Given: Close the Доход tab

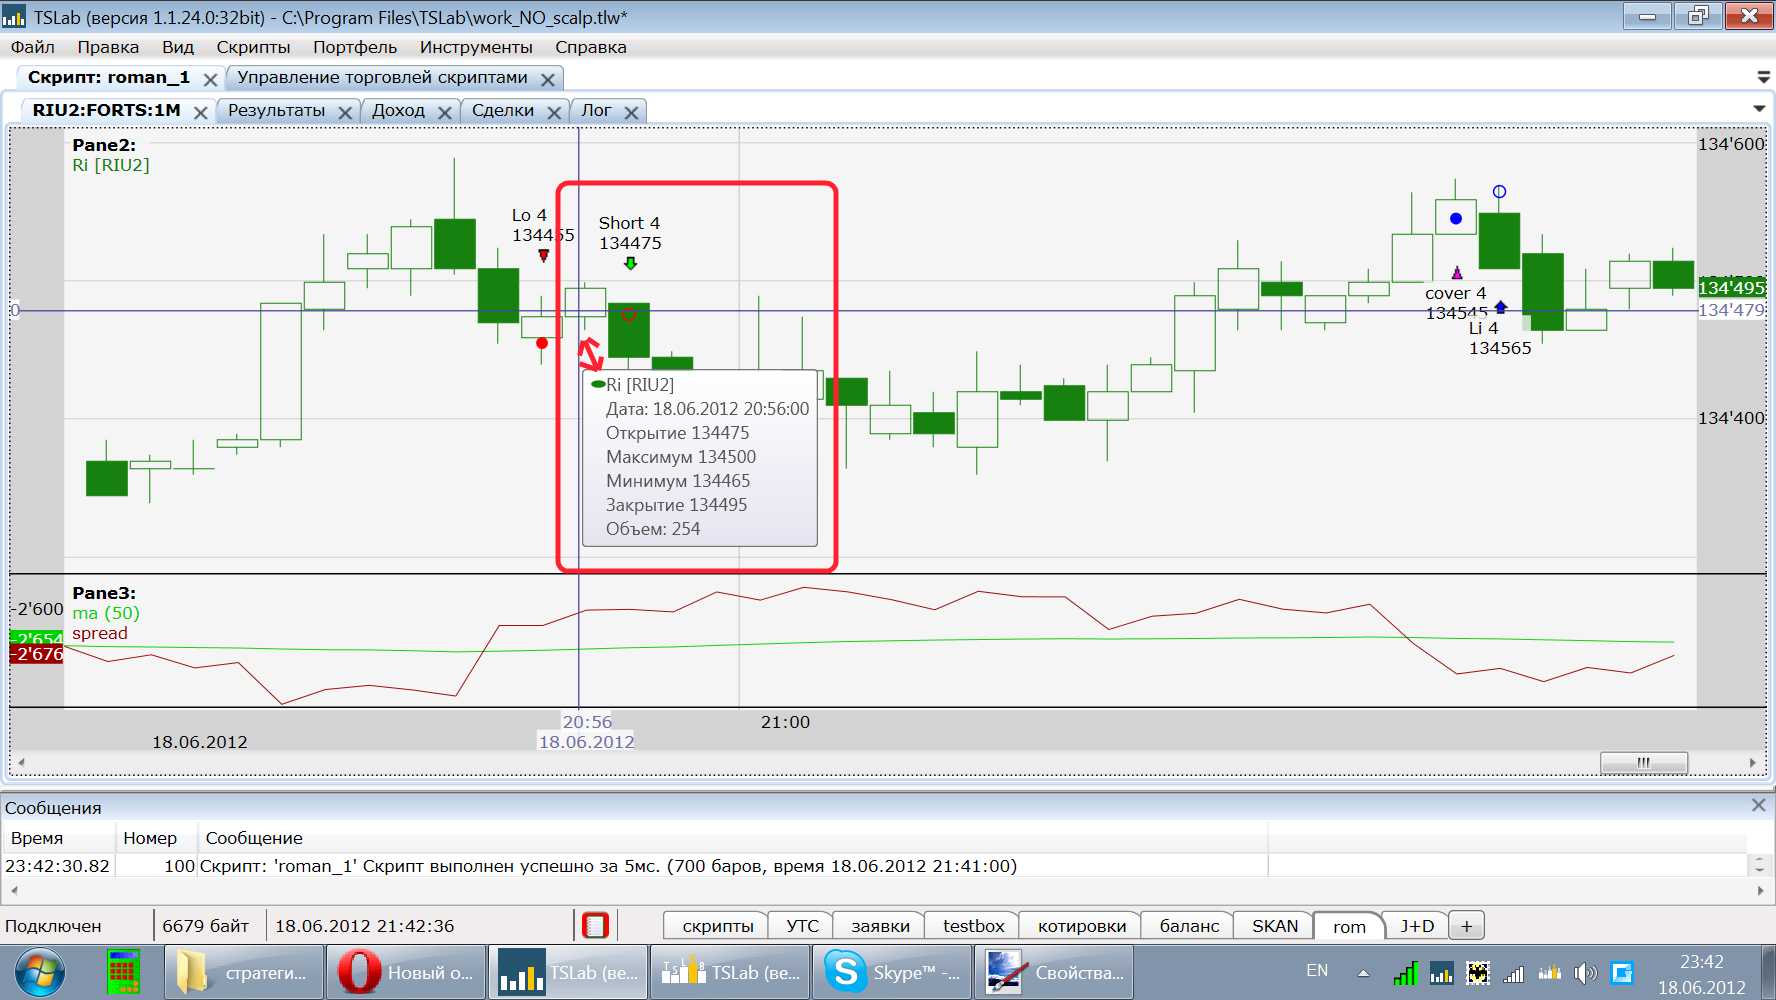Looking at the screenshot, I should pos(445,112).
